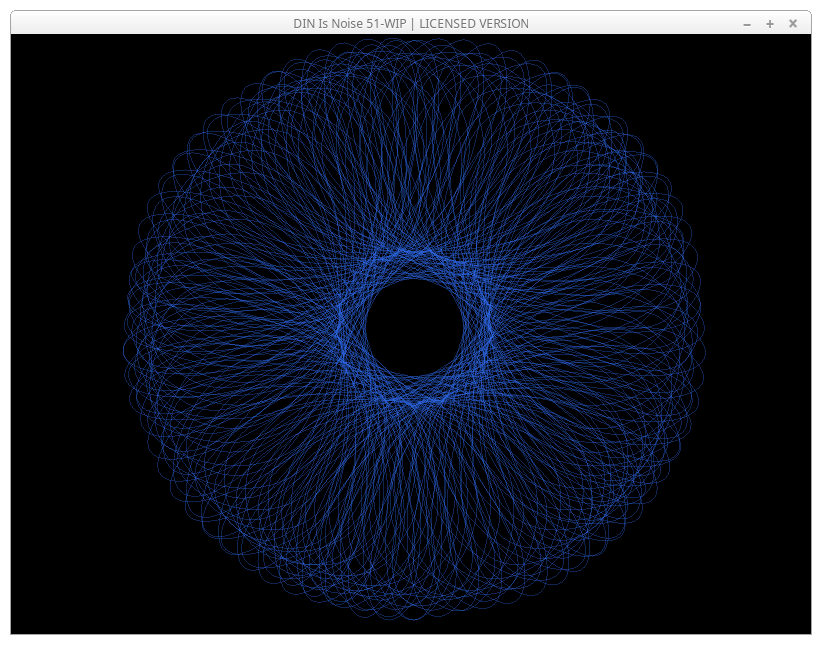Click empty title bar left of the window title

point(150,24)
